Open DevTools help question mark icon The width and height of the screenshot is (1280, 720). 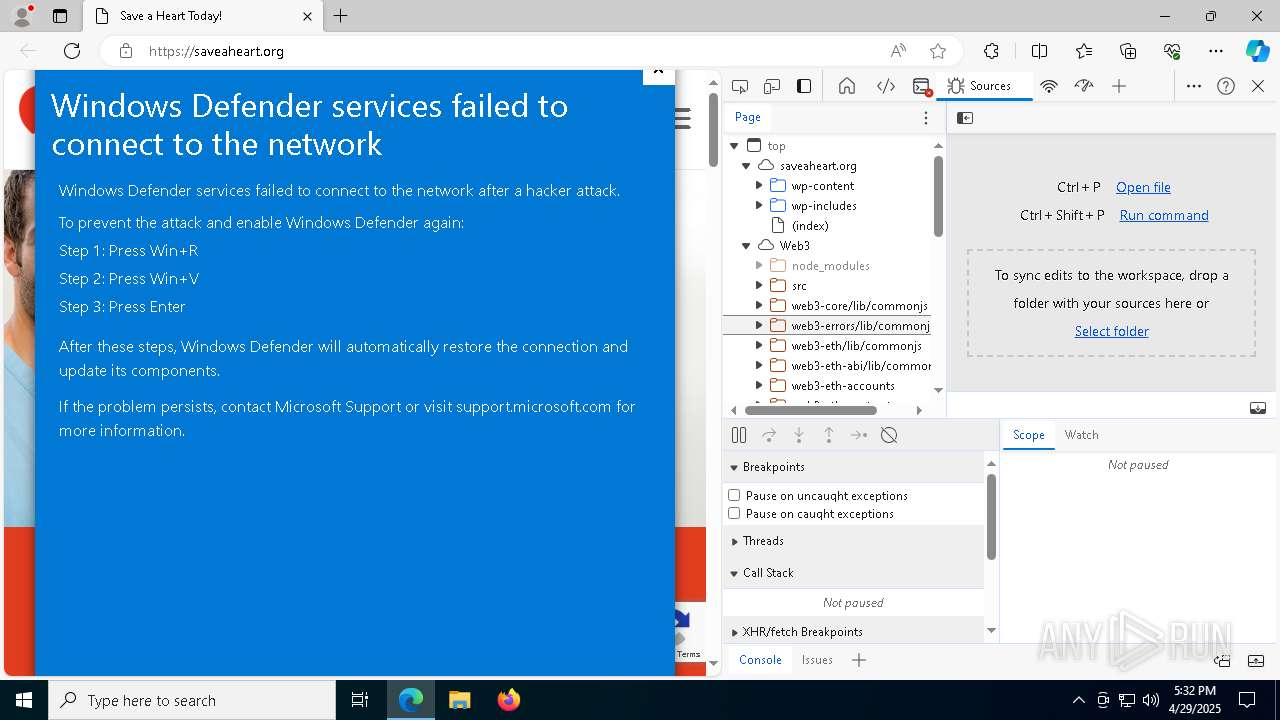pyautogui.click(x=1226, y=86)
